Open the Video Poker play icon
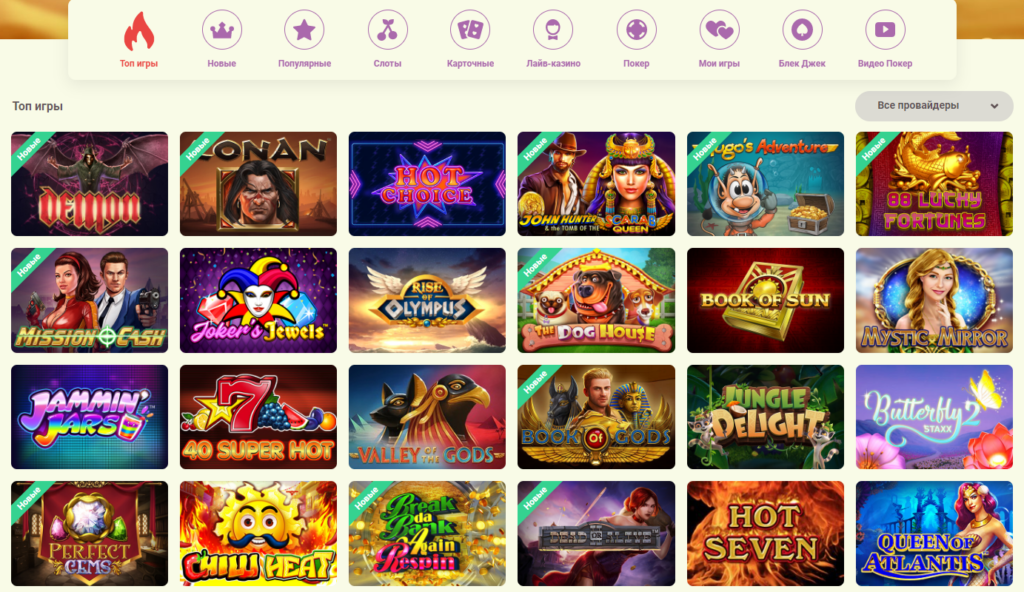The height and width of the screenshot is (592, 1024). pyautogui.click(x=885, y=29)
